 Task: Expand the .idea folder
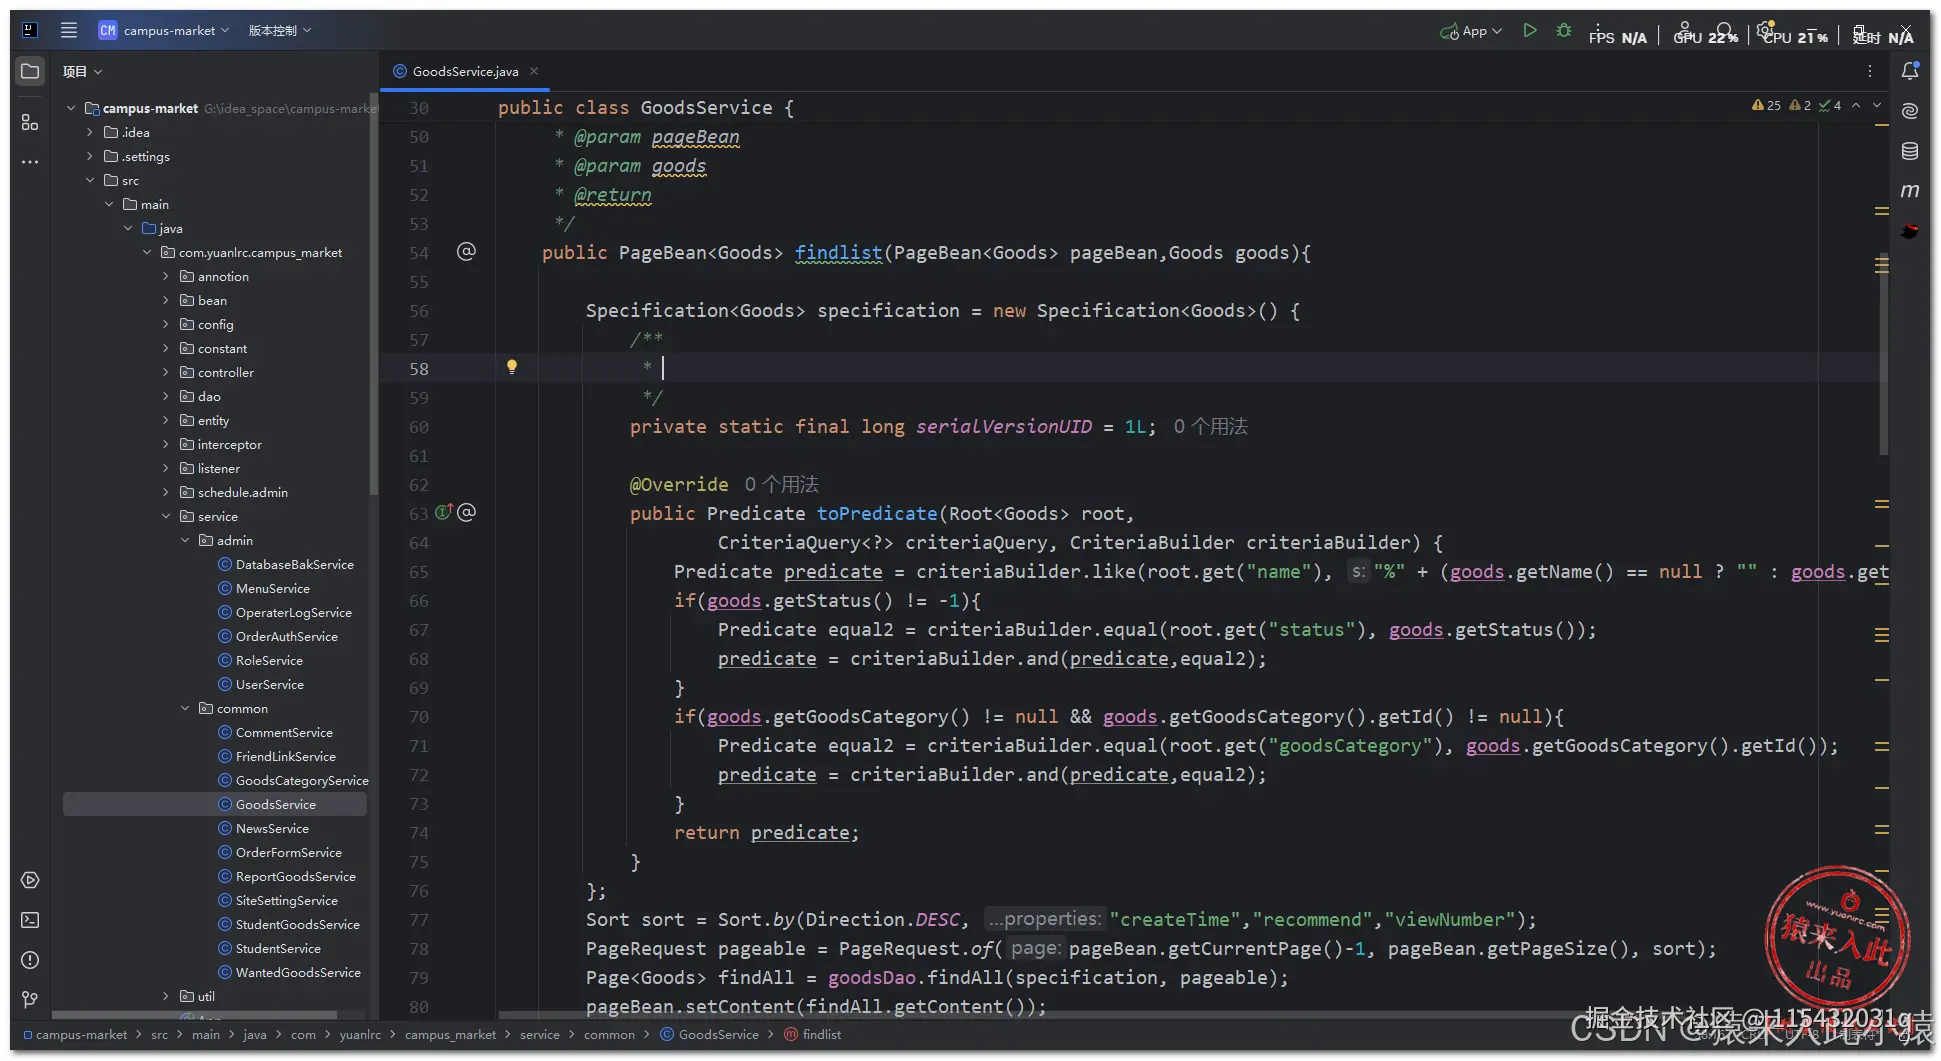[x=90, y=132]
